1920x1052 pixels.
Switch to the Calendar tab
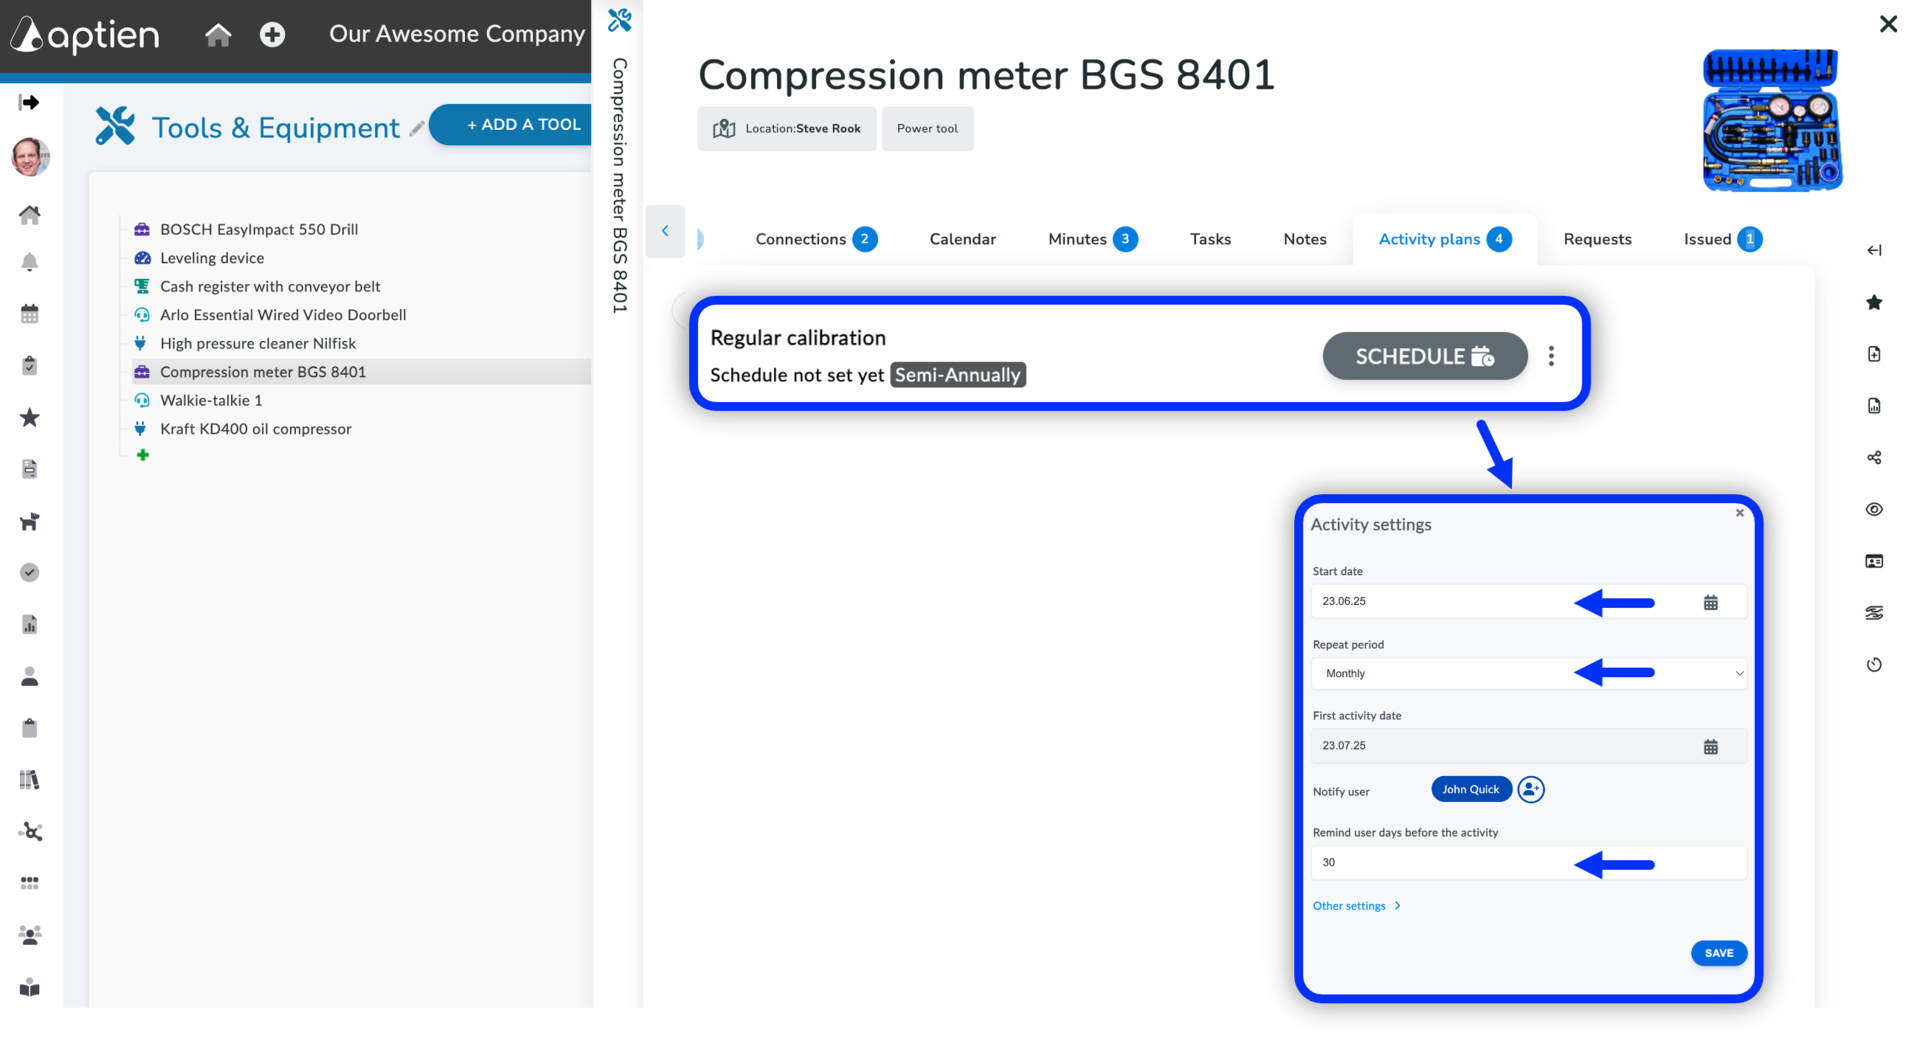(962, 239)
